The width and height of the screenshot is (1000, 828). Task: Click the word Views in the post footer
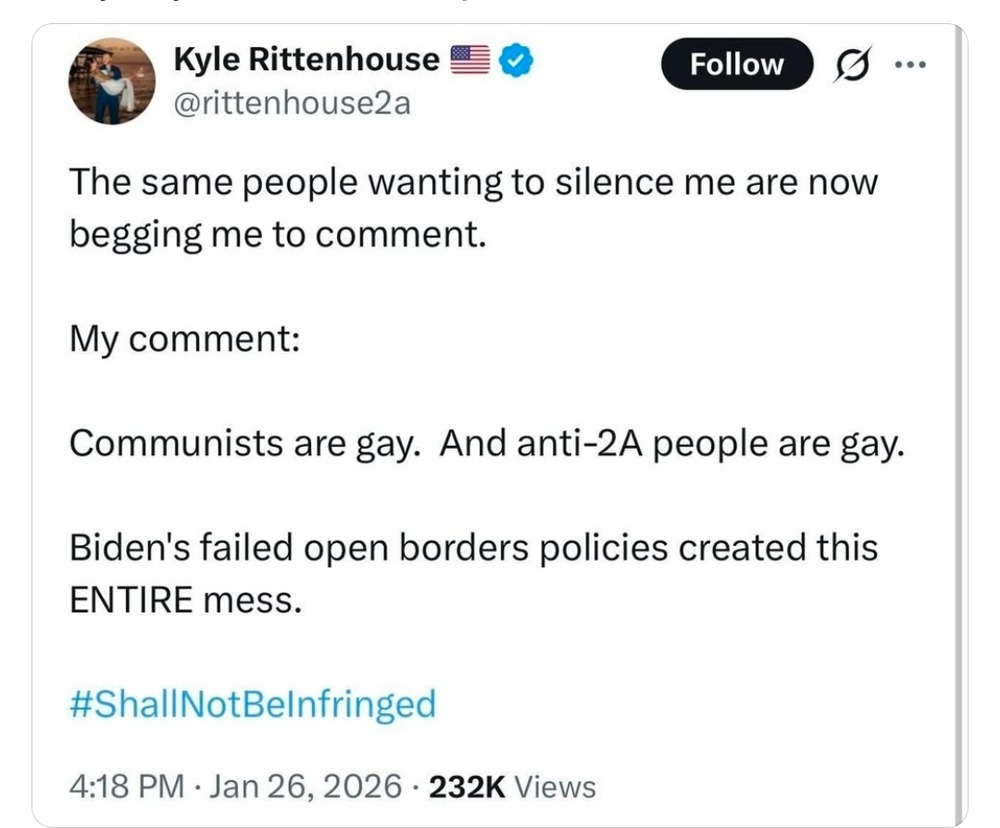click(556, 787)
